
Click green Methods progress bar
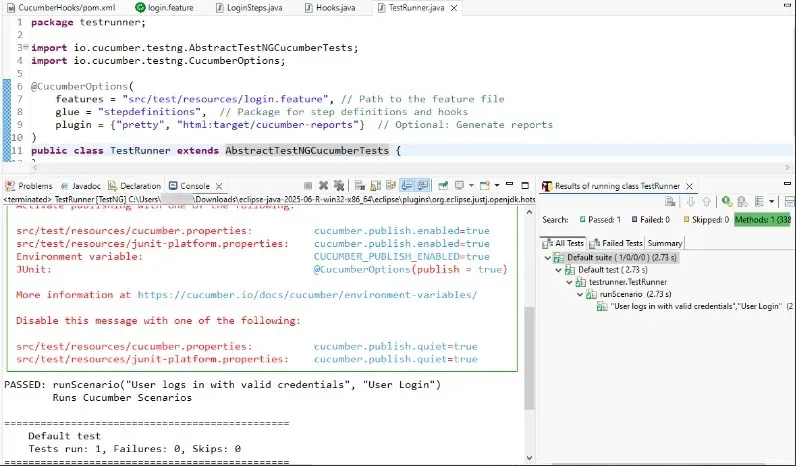(762, 220)
